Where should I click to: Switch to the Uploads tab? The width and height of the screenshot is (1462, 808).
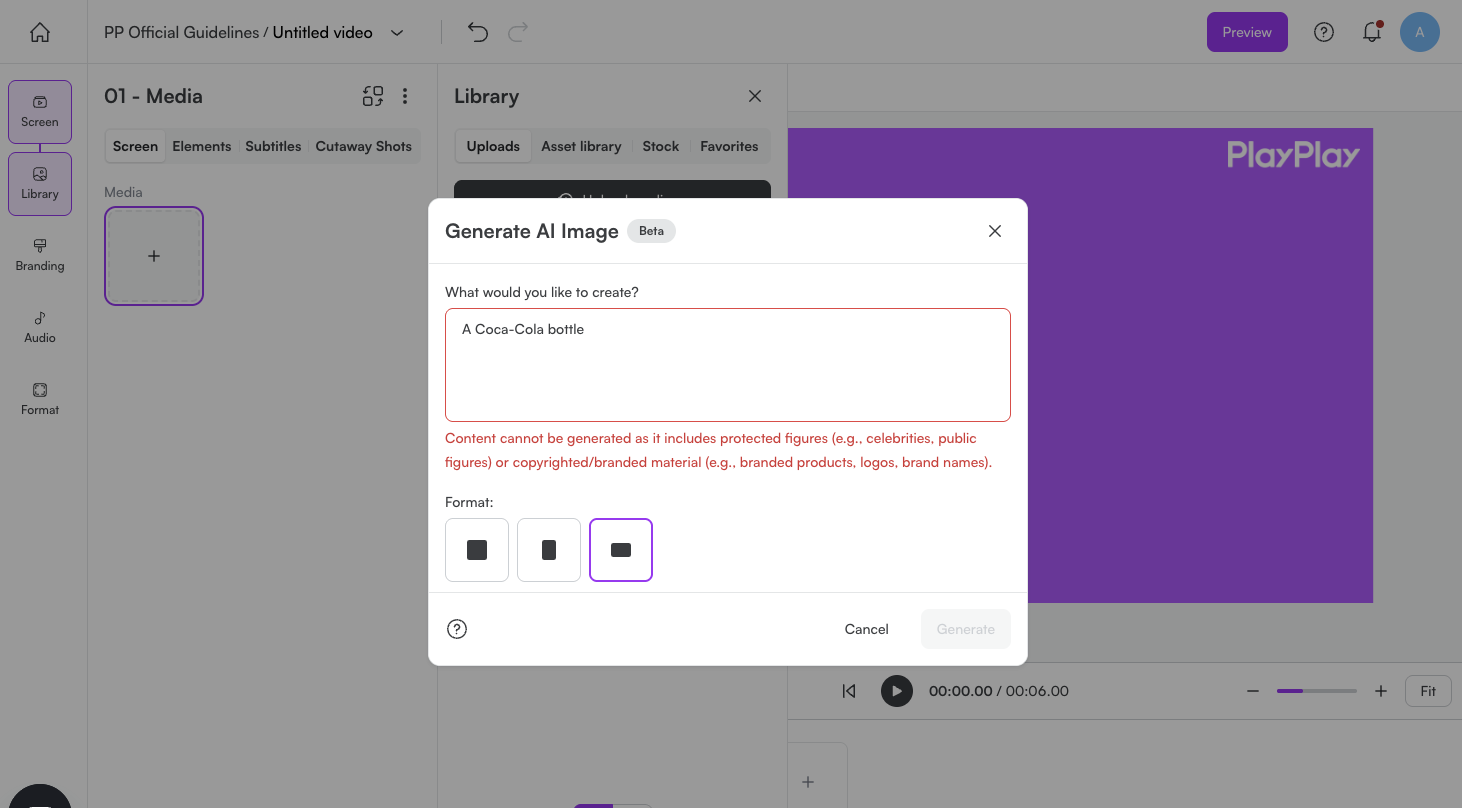pyautogui.click(x=493, y=146)
